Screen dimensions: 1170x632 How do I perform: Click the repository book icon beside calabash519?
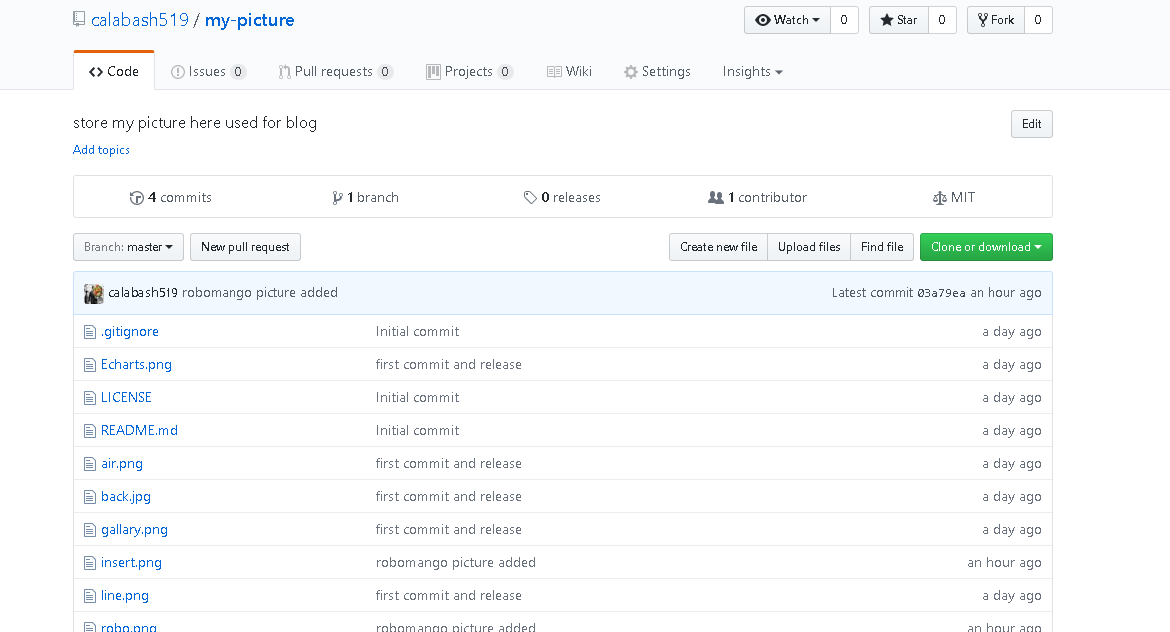click(79, 19)
